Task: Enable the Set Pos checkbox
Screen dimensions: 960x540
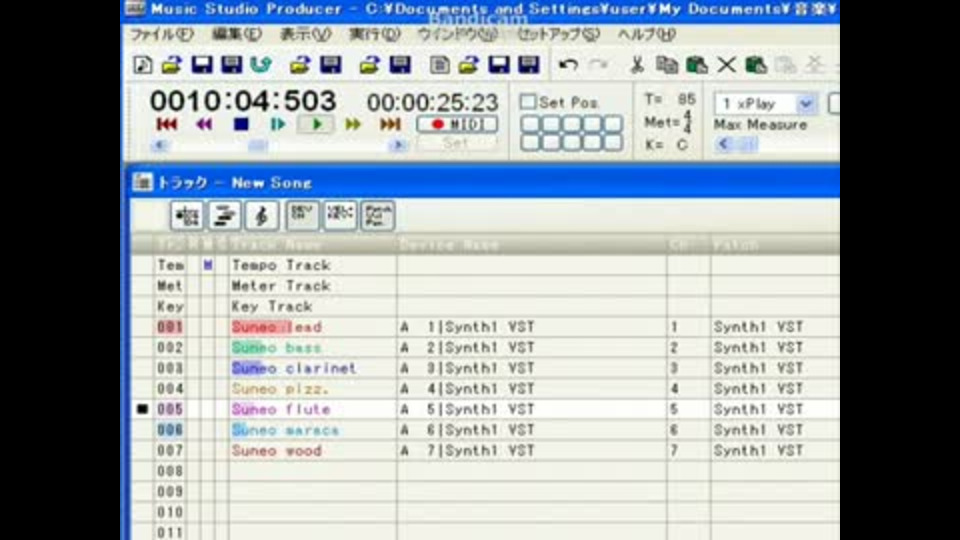Action: pyautogui.click(x=528, y=102)
